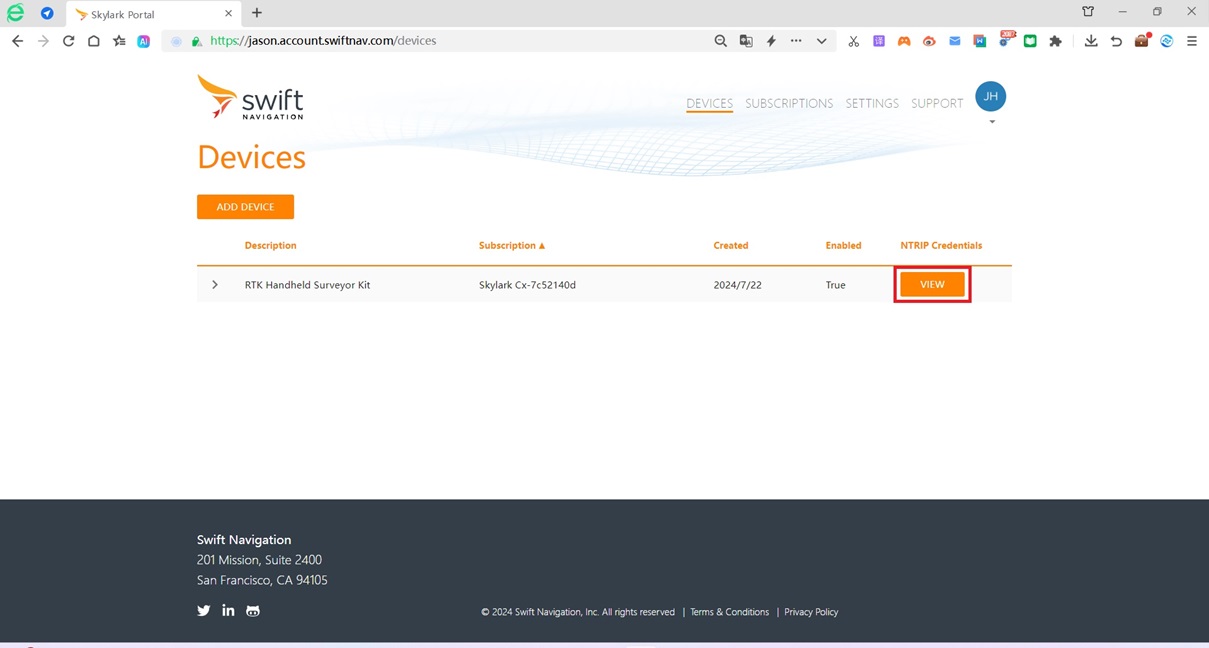This screenshot has height=648, width=1209.
Task: Sort by Enabled column header
Action: [843, 245]
